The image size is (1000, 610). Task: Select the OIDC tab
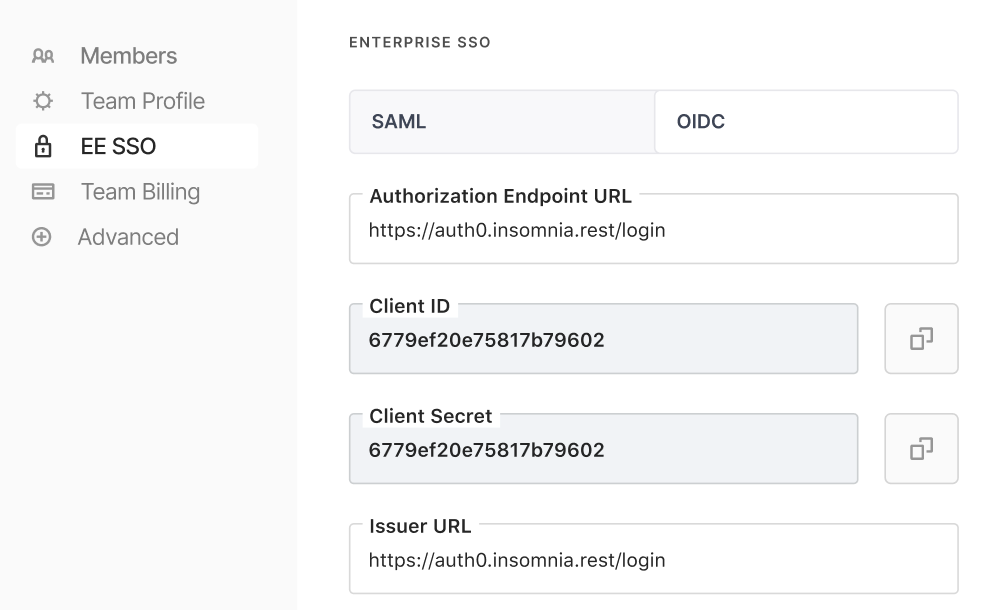coord(806,122)
